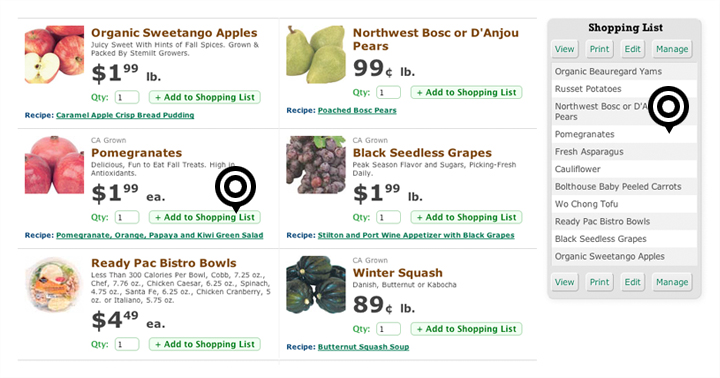Open the Caramel Apple Crisp Bread Pudding recipe
720x378 pixels.
point(125,115)
